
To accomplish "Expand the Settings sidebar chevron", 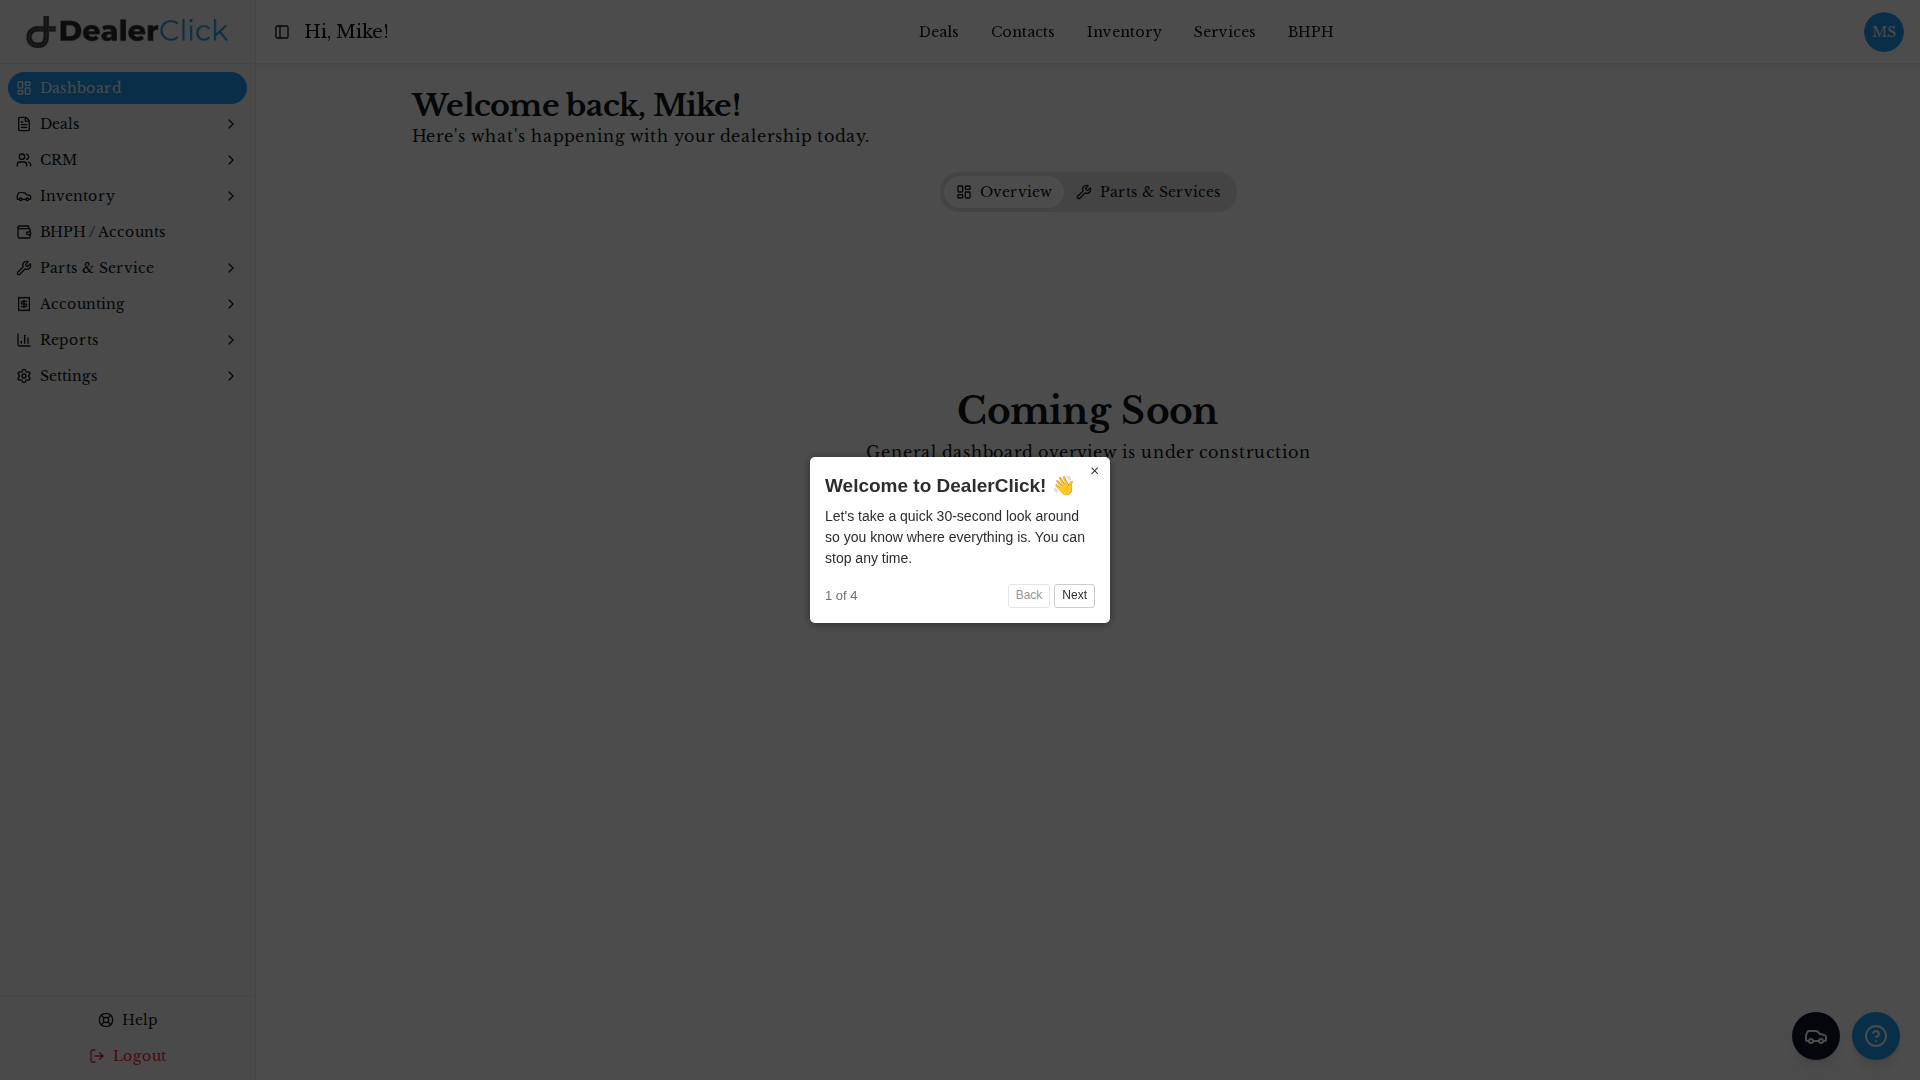I will (231, 376).
